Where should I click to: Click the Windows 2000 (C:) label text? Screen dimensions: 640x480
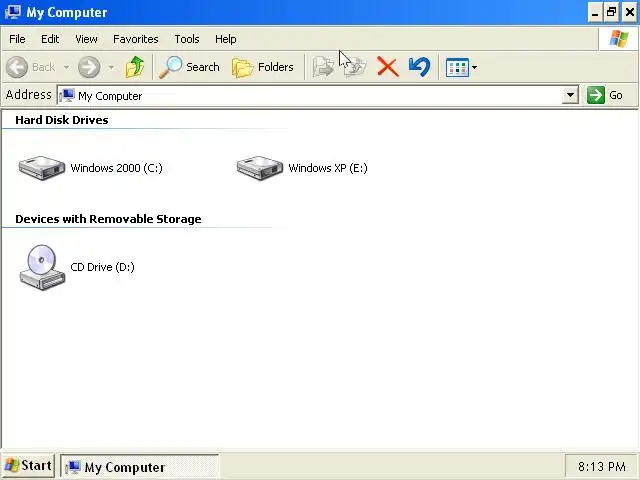[x=116, y=168]
